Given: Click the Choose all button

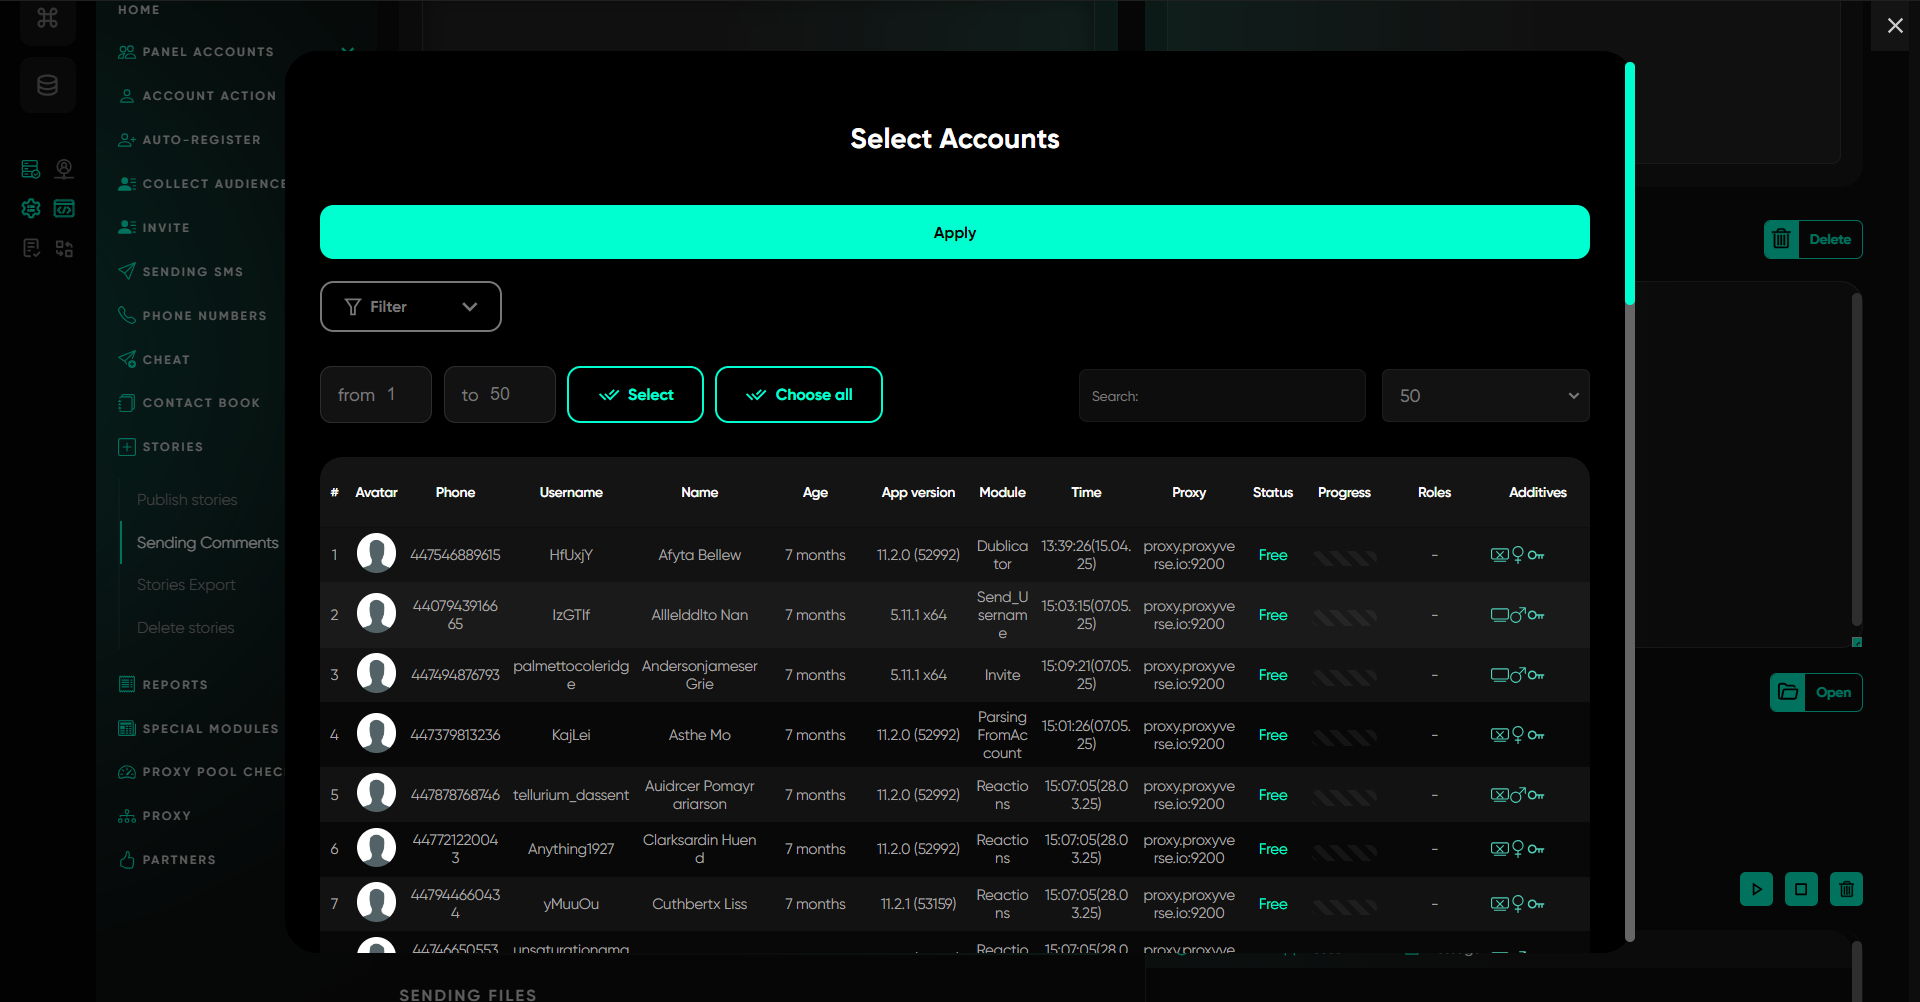Looking at the screenshot, I should tap(798, 395).
